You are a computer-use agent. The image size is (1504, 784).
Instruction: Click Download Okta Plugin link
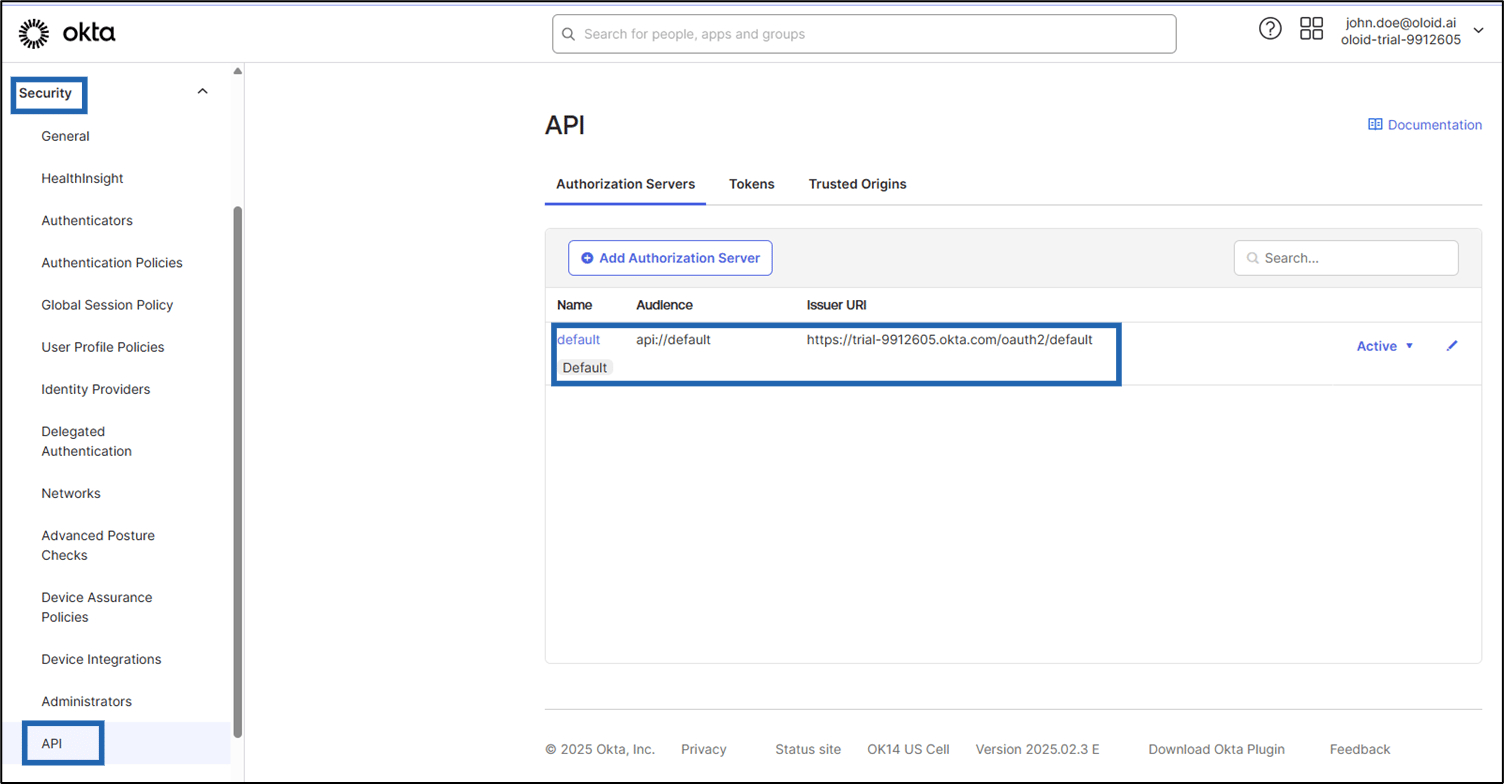tap(1216, 749)
